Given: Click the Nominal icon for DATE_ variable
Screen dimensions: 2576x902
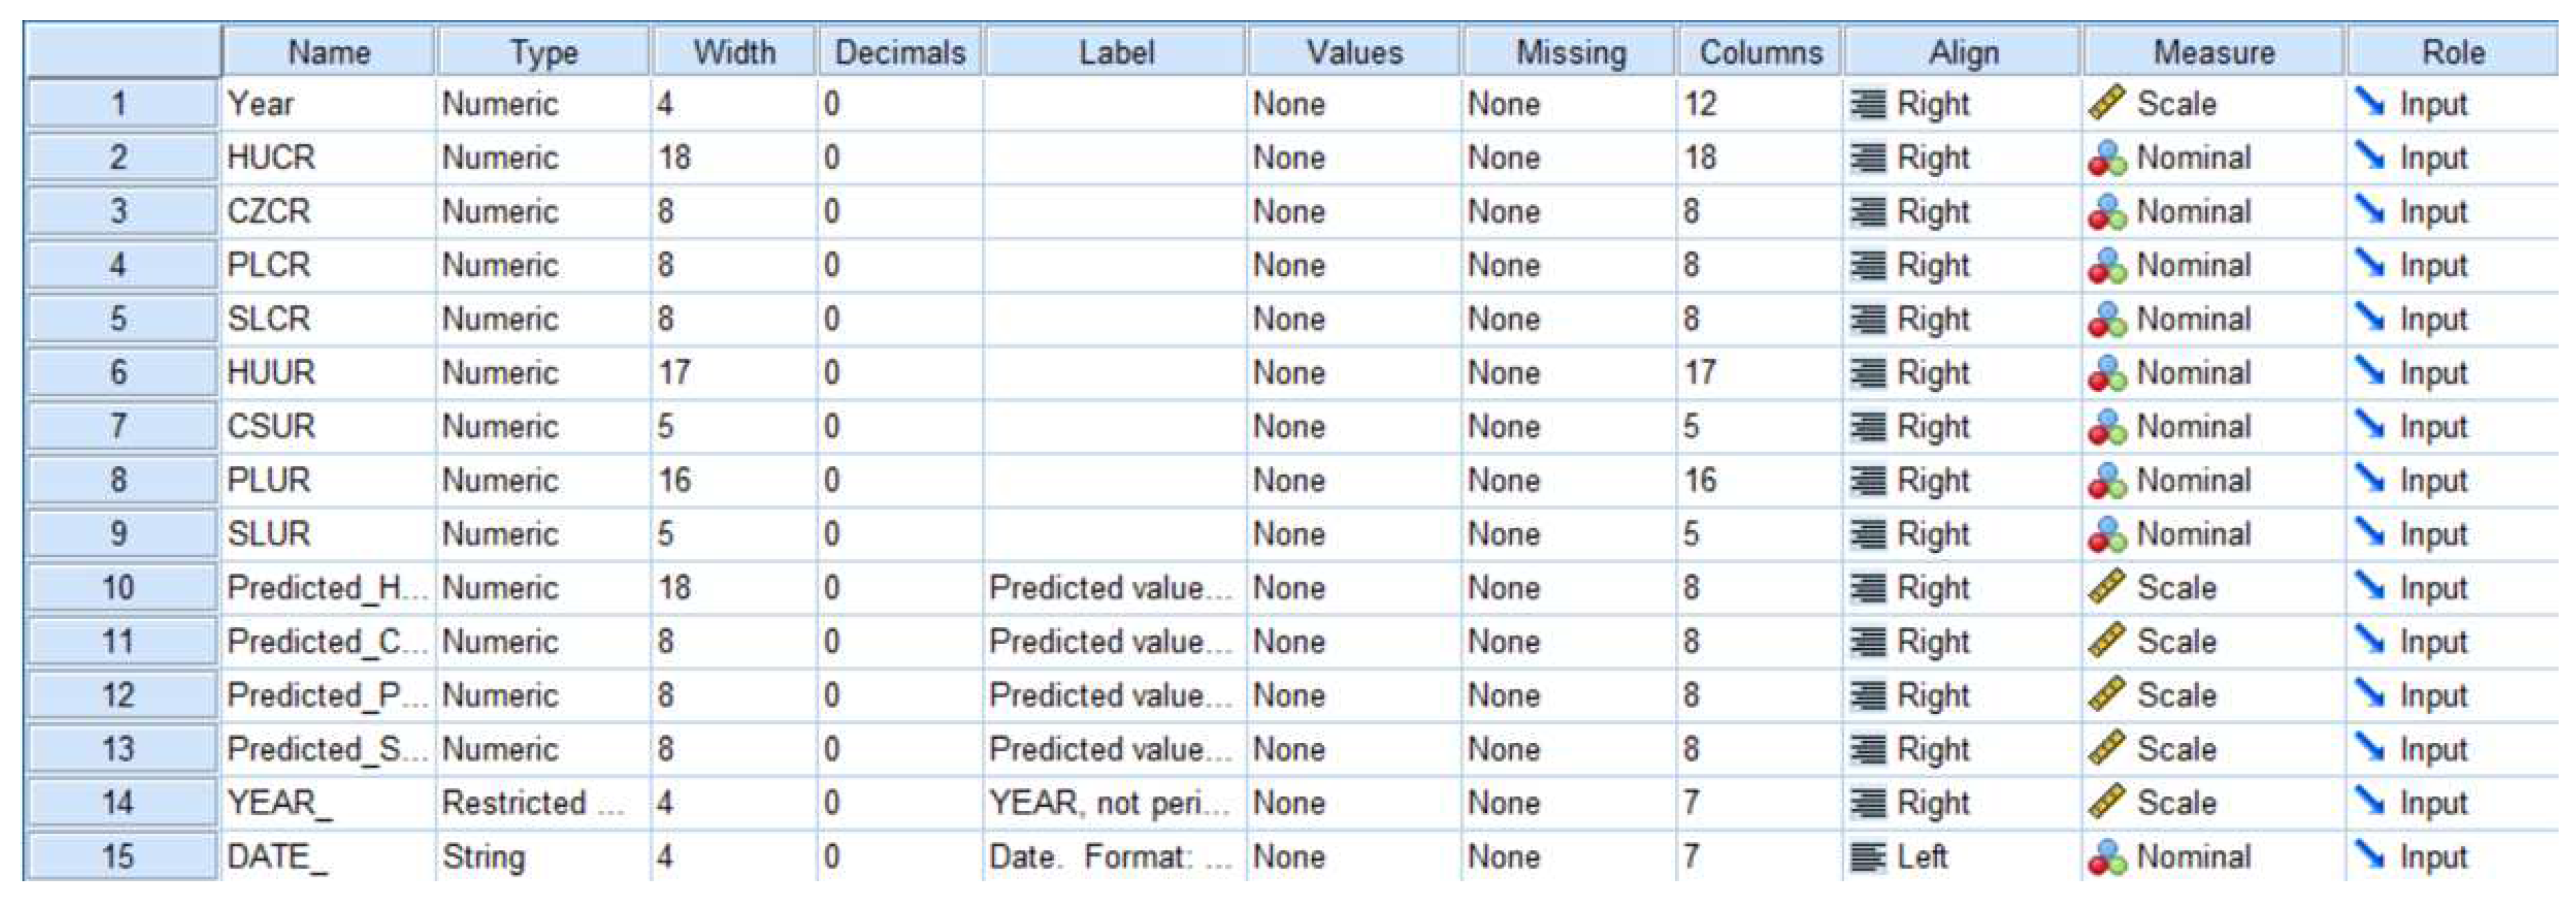Looking at the screenshot, I should [x=2106, y=857].
